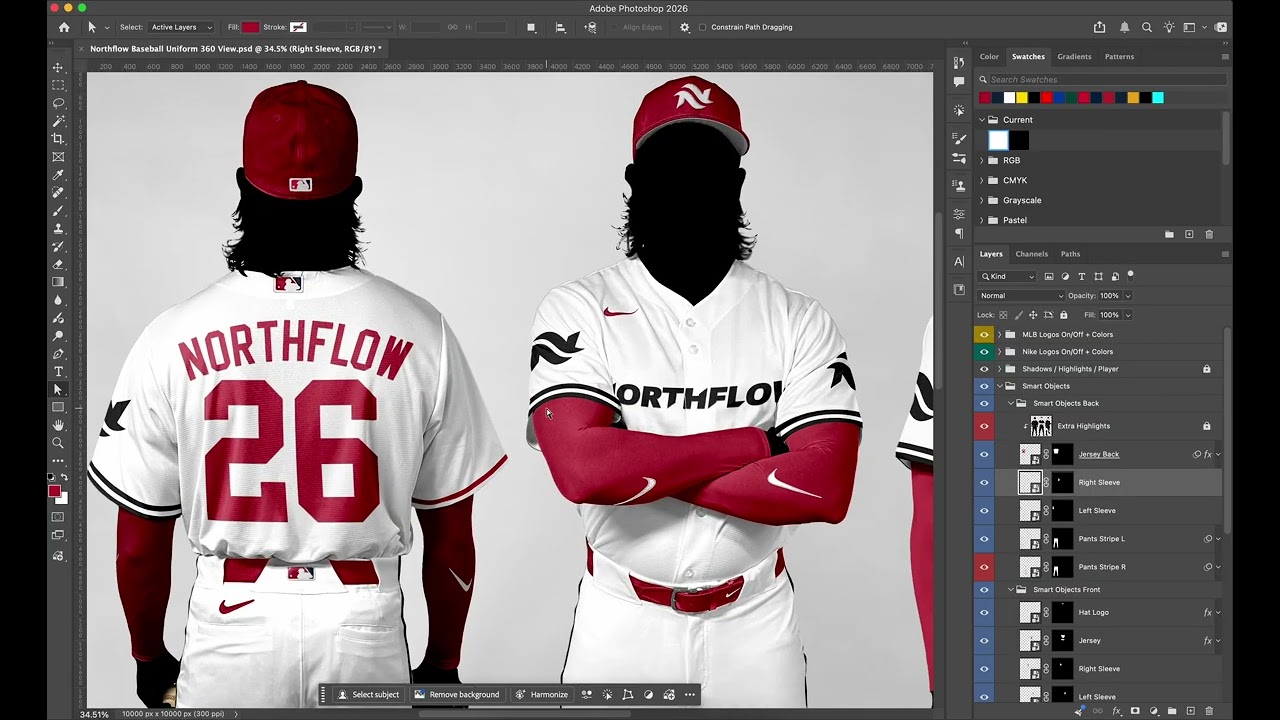The image size is (1280, 720).
Task: Click the Pants Stripe L layer thumbnail
Action: [1029, 539]
